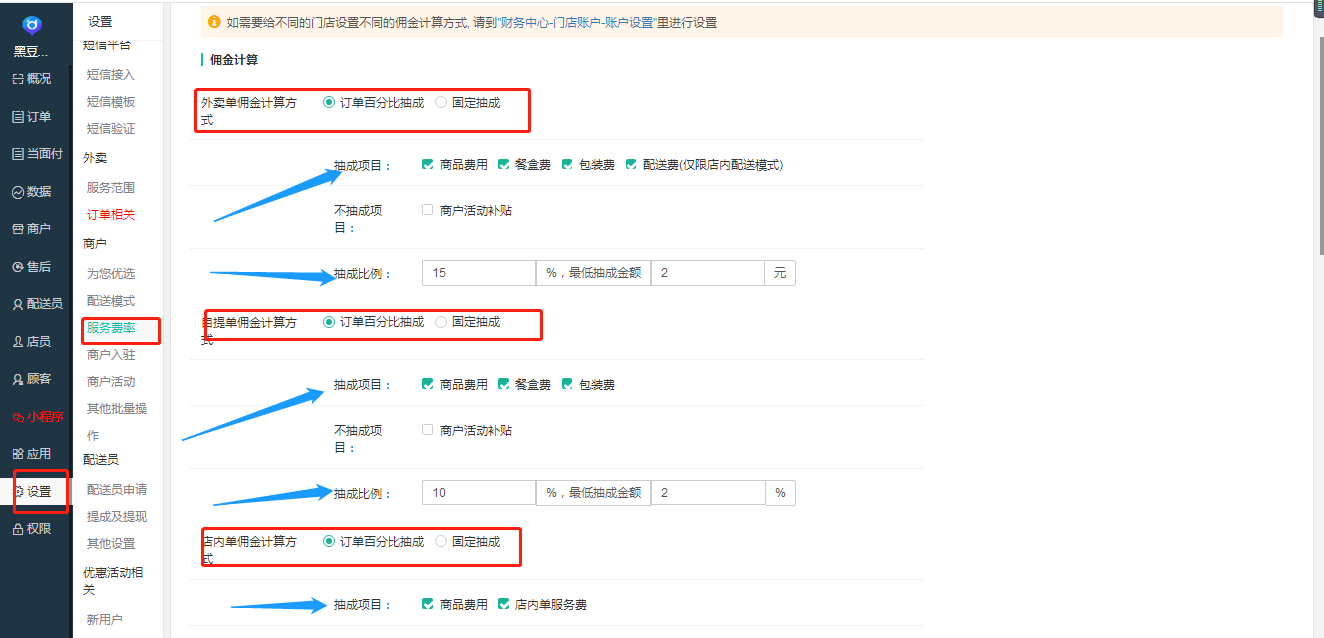The height and width of the screenshot is (638, 1324).
Task: Open 配送员申请 submenu item
Action: click(x=117, y=490)
